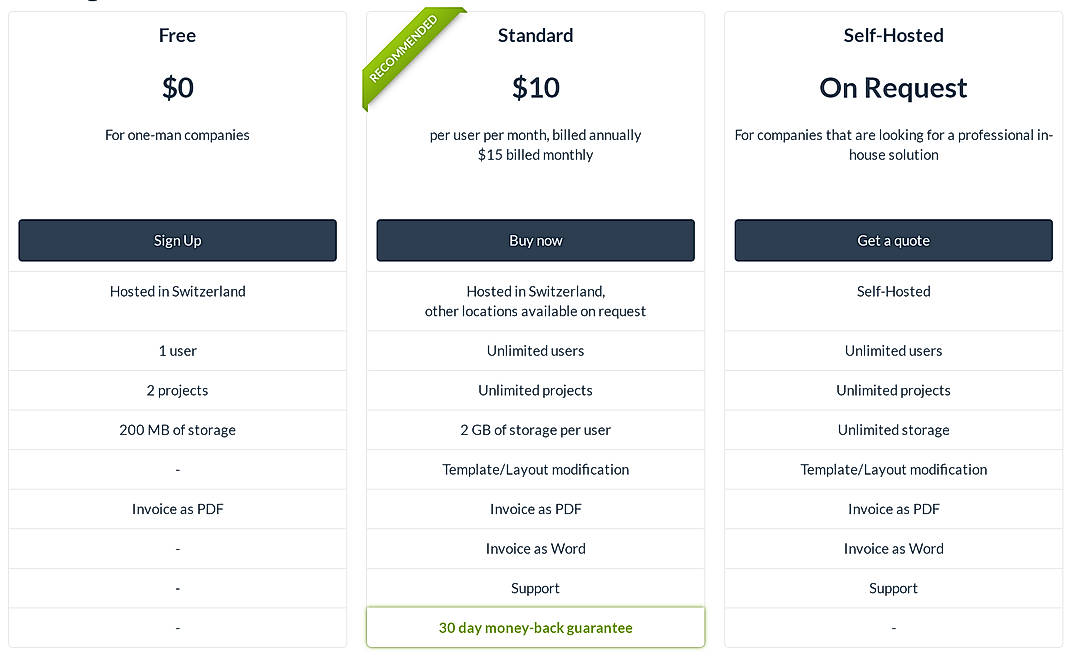Click the Sign Up button for Free plan
The height and width of the screenshot is (666, 1070).
coord(177,240)
